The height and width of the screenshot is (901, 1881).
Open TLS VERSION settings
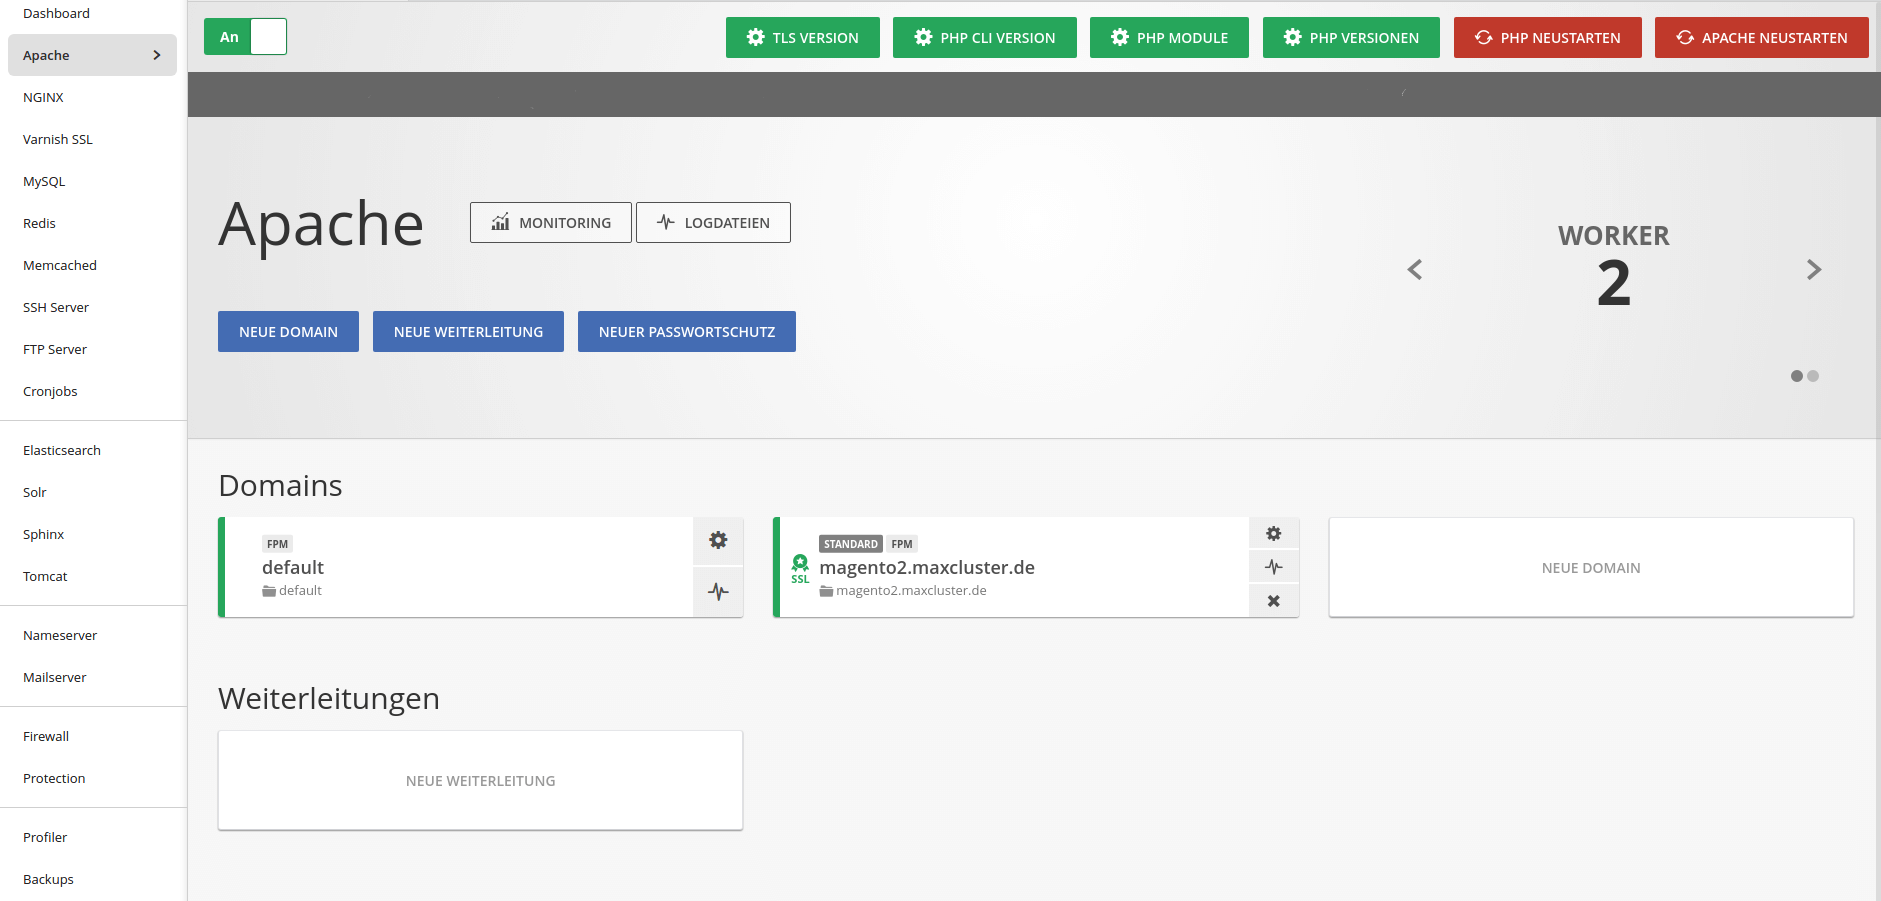pyautogui.click(x=803, y=38)
